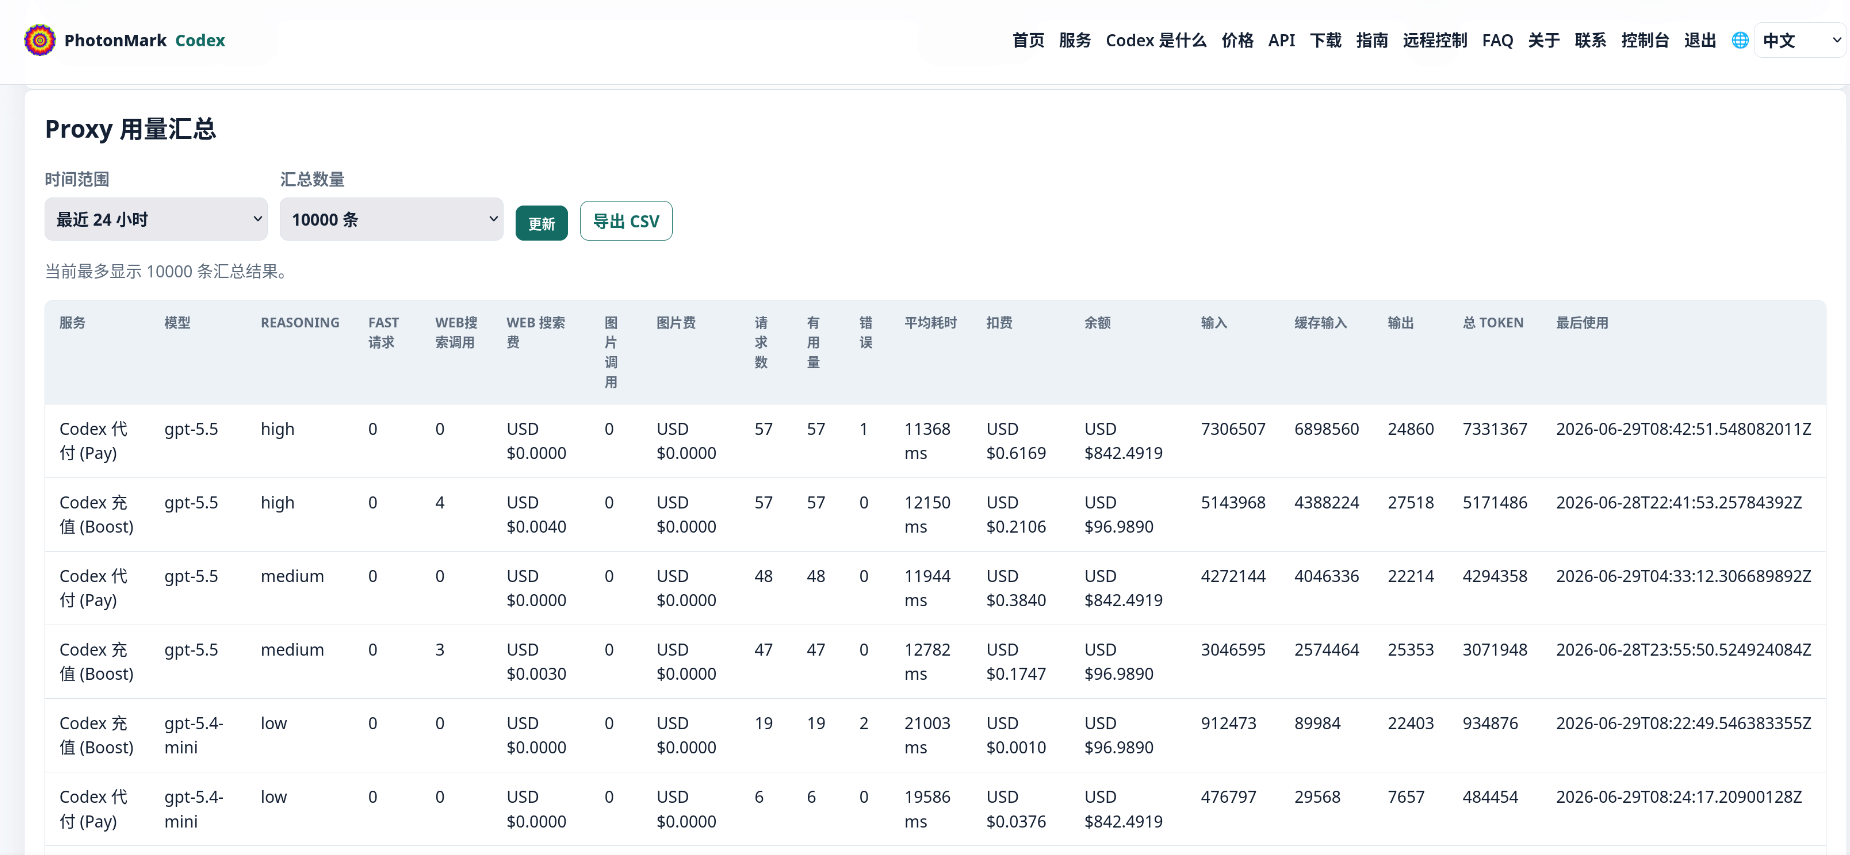Click the timestamp 2026-06-29T08:42:51.548082011Z
The image size is (1850, 855).
(1683, 429)
